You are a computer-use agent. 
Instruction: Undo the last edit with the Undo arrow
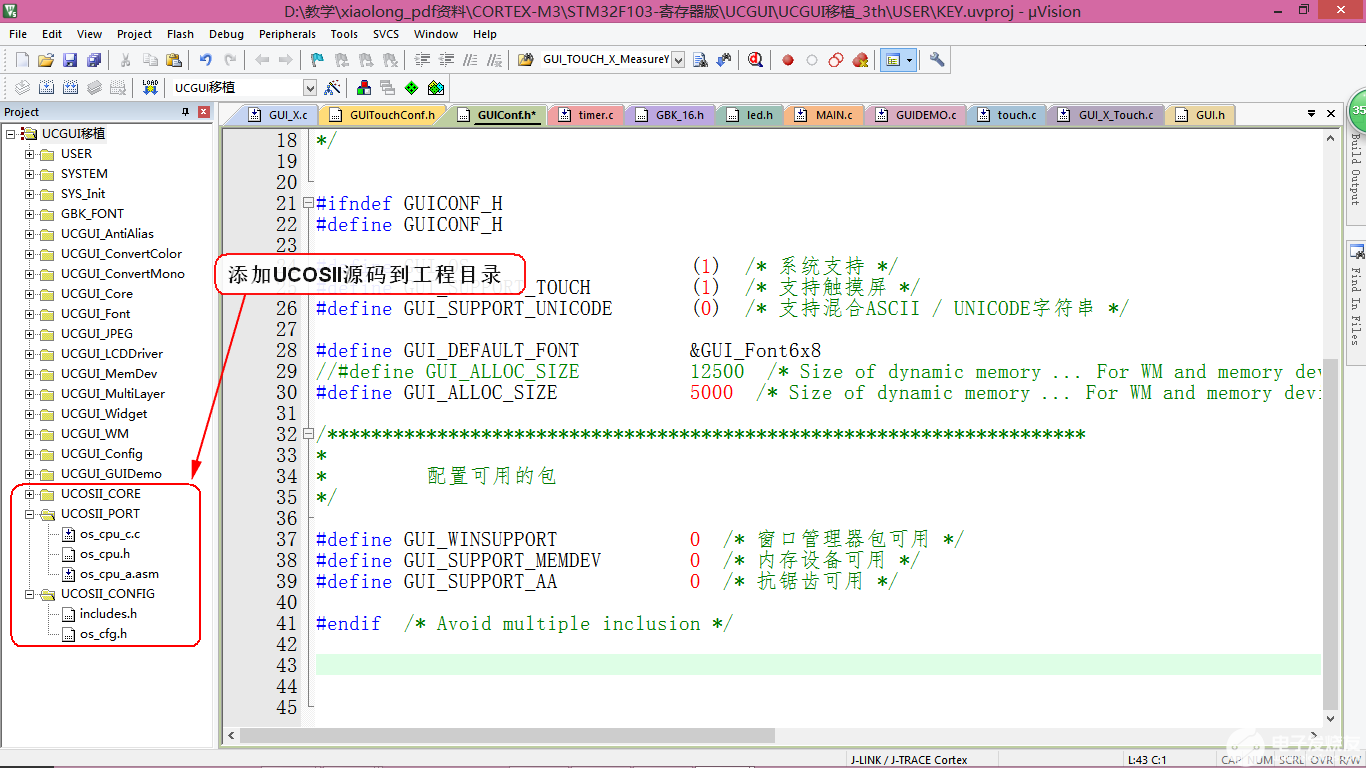(206, 60)
